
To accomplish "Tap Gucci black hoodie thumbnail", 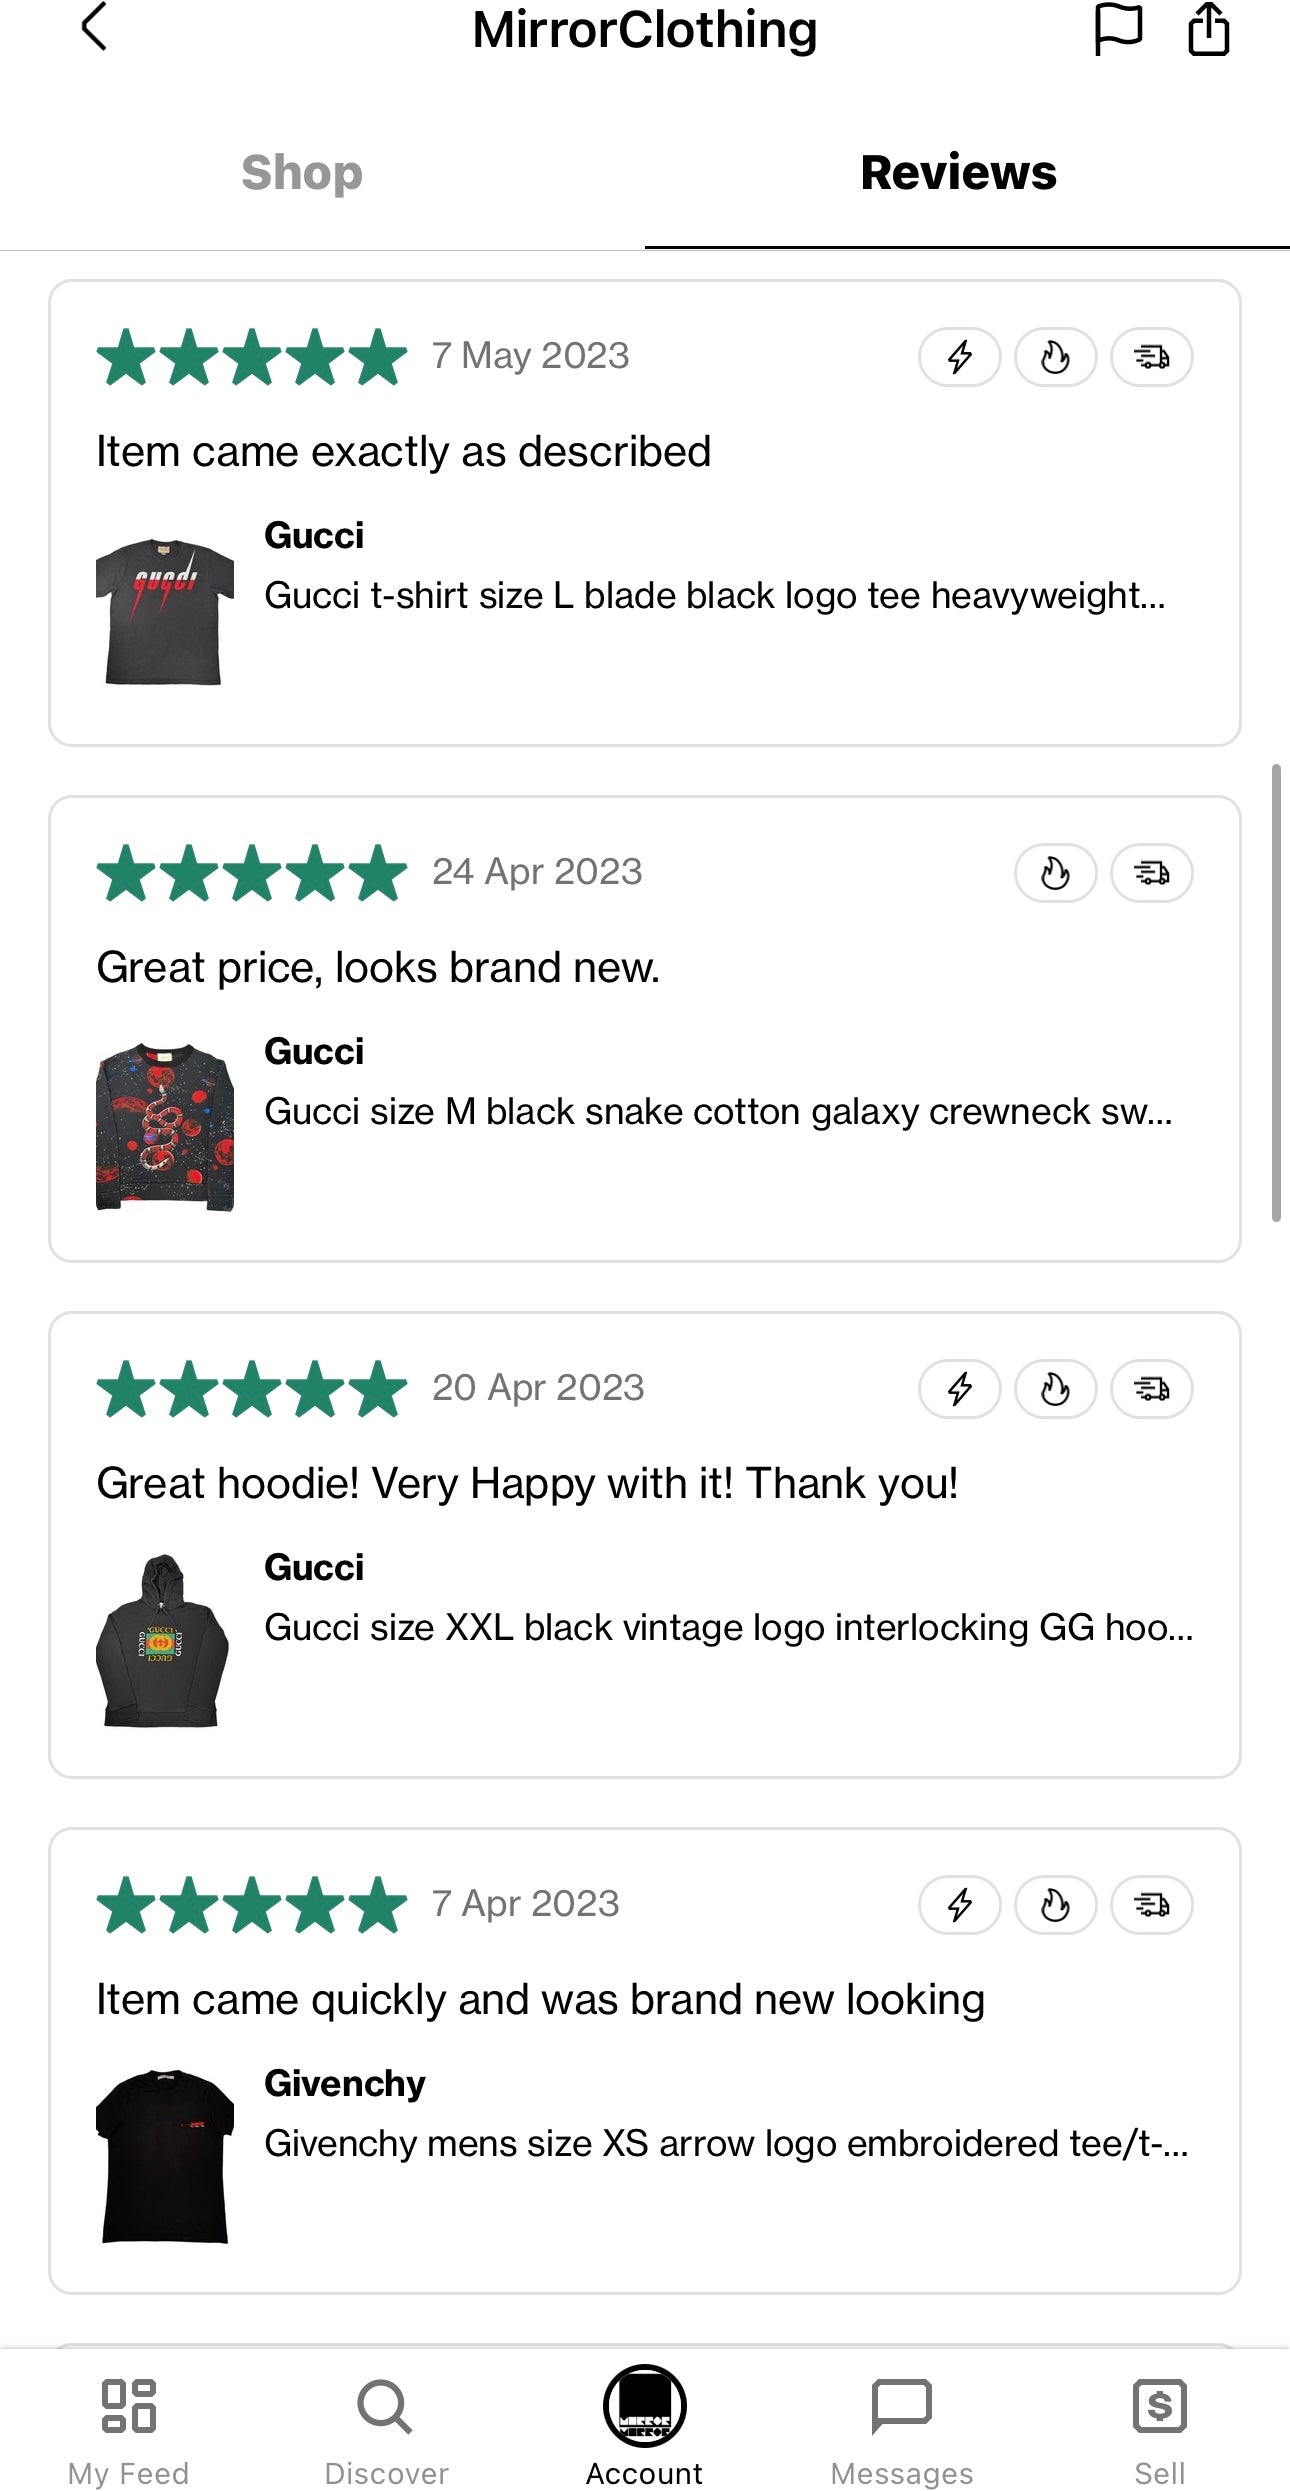I will (163, 1641).
